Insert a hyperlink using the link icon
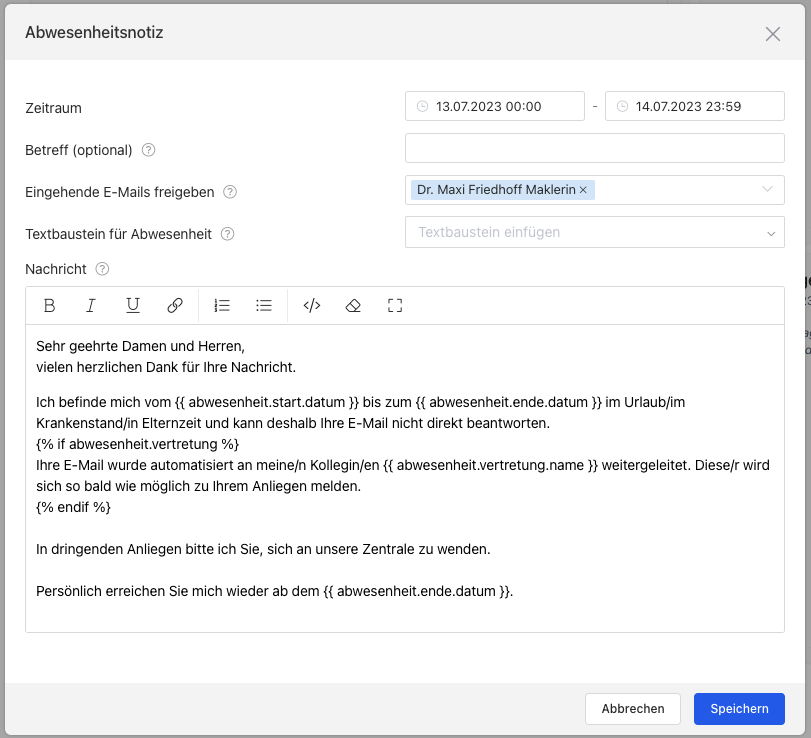 pos(175,306)
